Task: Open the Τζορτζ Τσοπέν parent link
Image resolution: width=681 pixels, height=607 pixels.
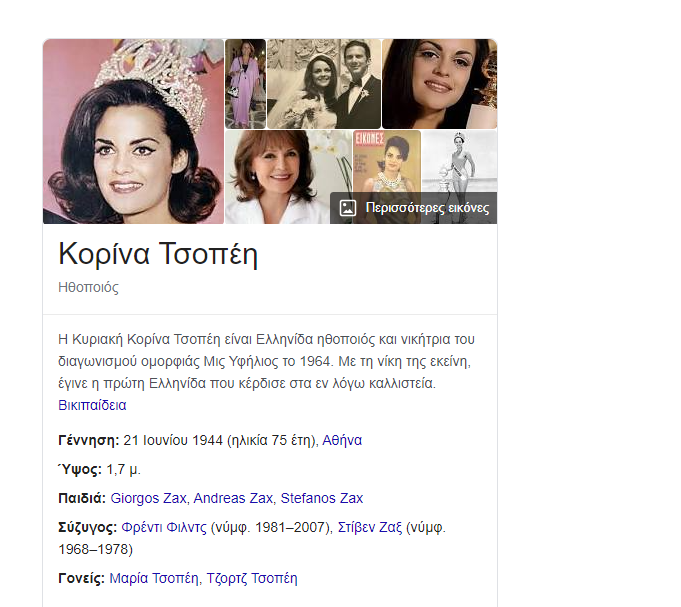Action: (x=252, y=578)
